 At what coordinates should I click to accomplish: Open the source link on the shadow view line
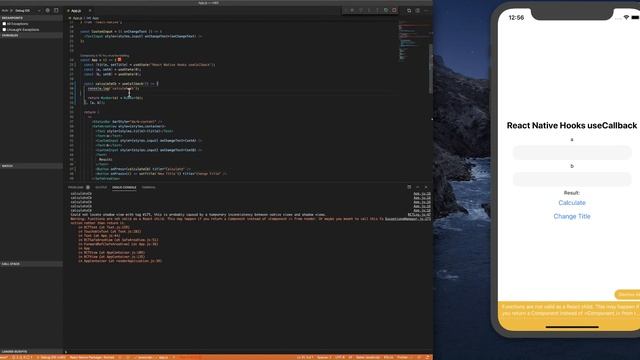pos(419,215)
